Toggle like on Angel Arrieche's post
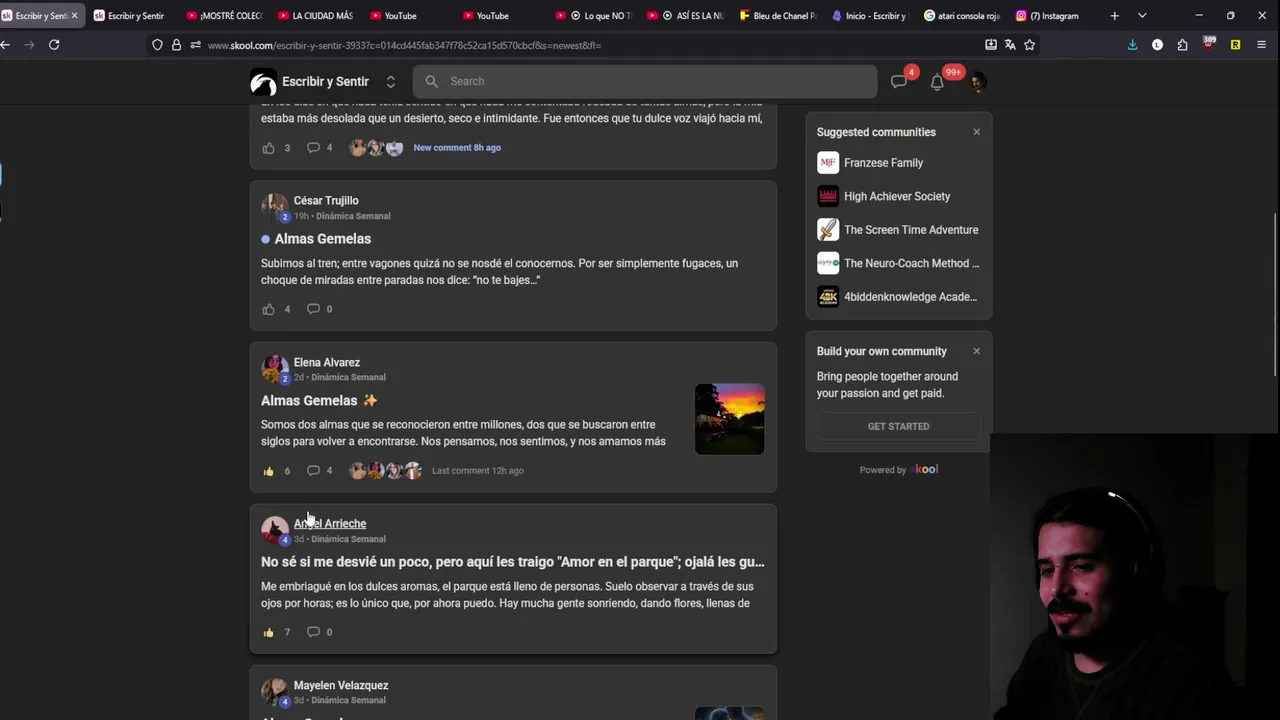 268,632
